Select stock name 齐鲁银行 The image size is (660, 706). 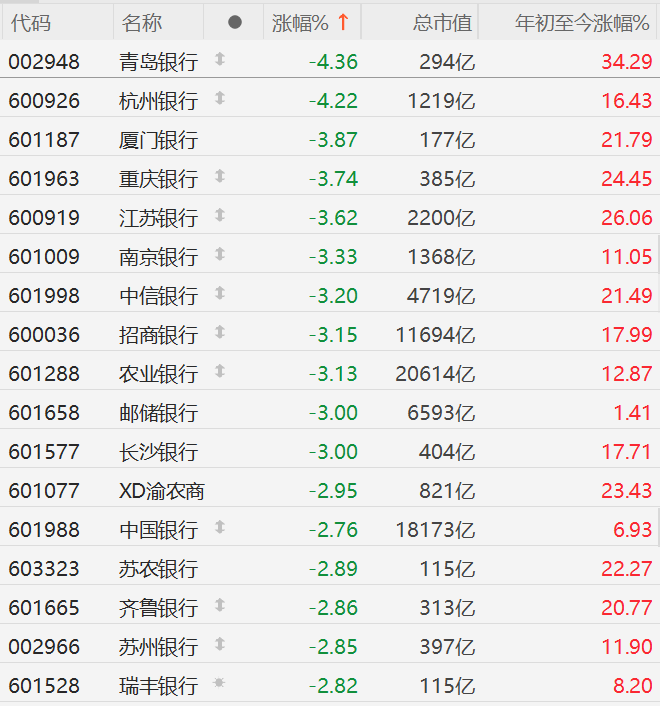(x=158, y=608)
